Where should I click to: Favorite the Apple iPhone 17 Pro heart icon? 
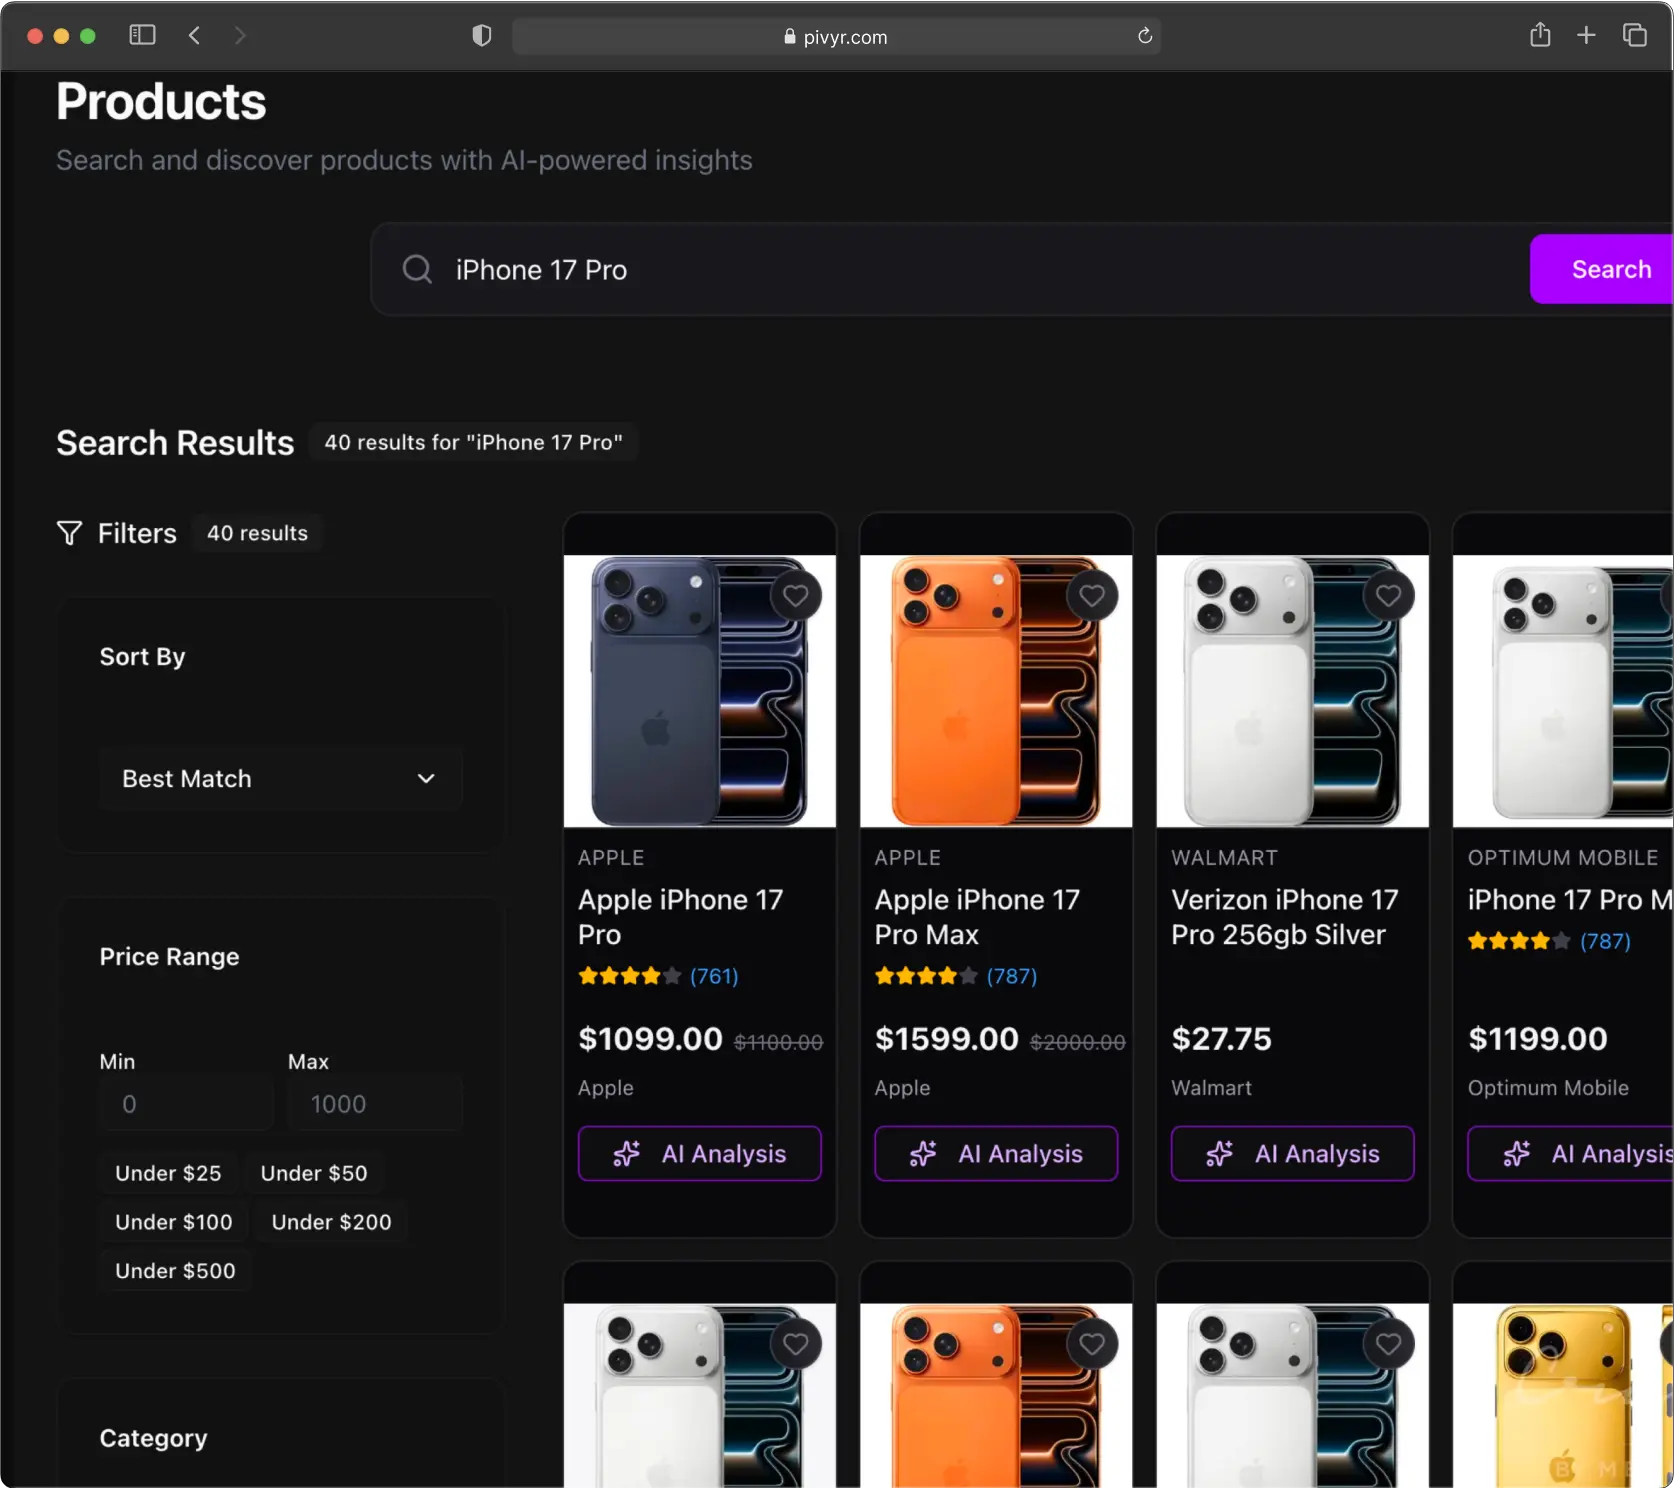[795, 596]
